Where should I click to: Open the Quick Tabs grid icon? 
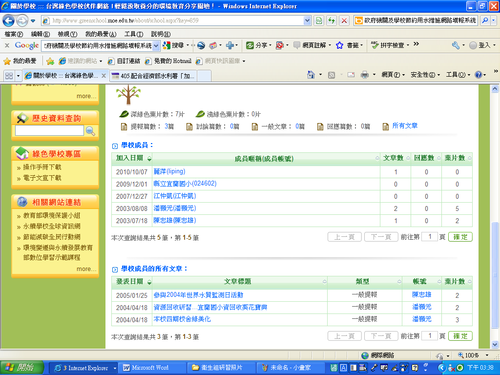(9, 76)
